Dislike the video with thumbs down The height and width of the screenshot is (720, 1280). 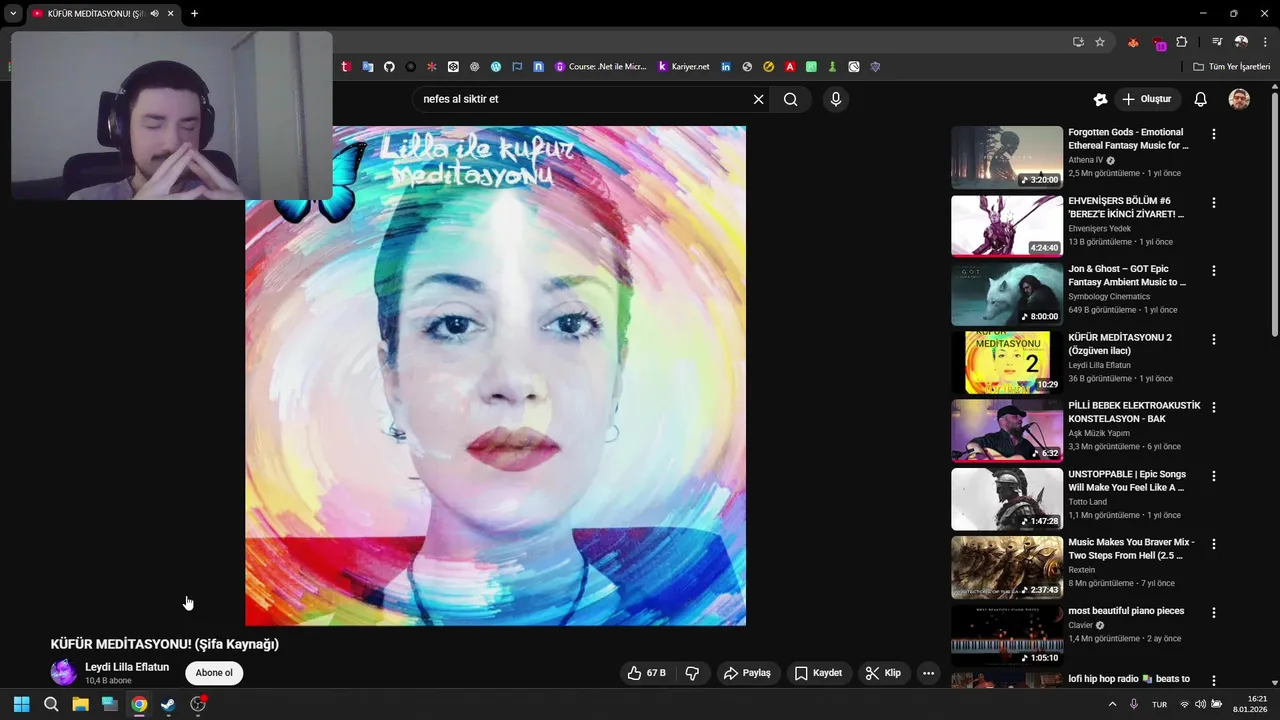pyautogui.click(x=692, y=673)
